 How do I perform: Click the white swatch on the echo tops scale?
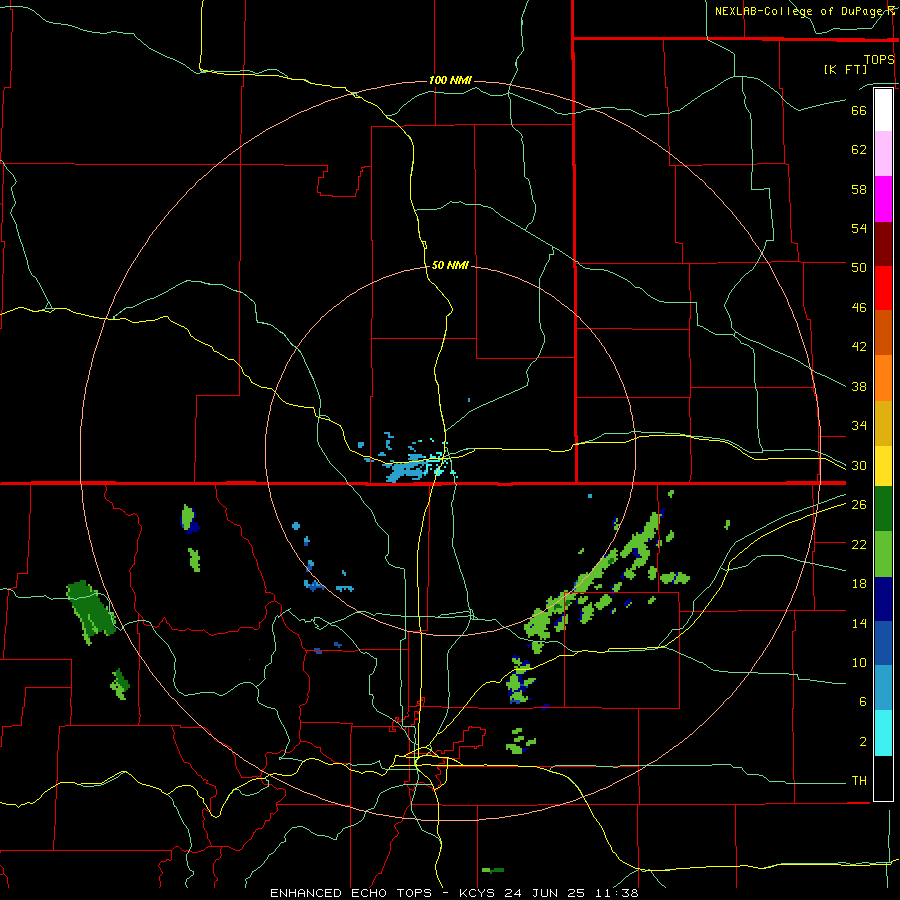point(883,110)
